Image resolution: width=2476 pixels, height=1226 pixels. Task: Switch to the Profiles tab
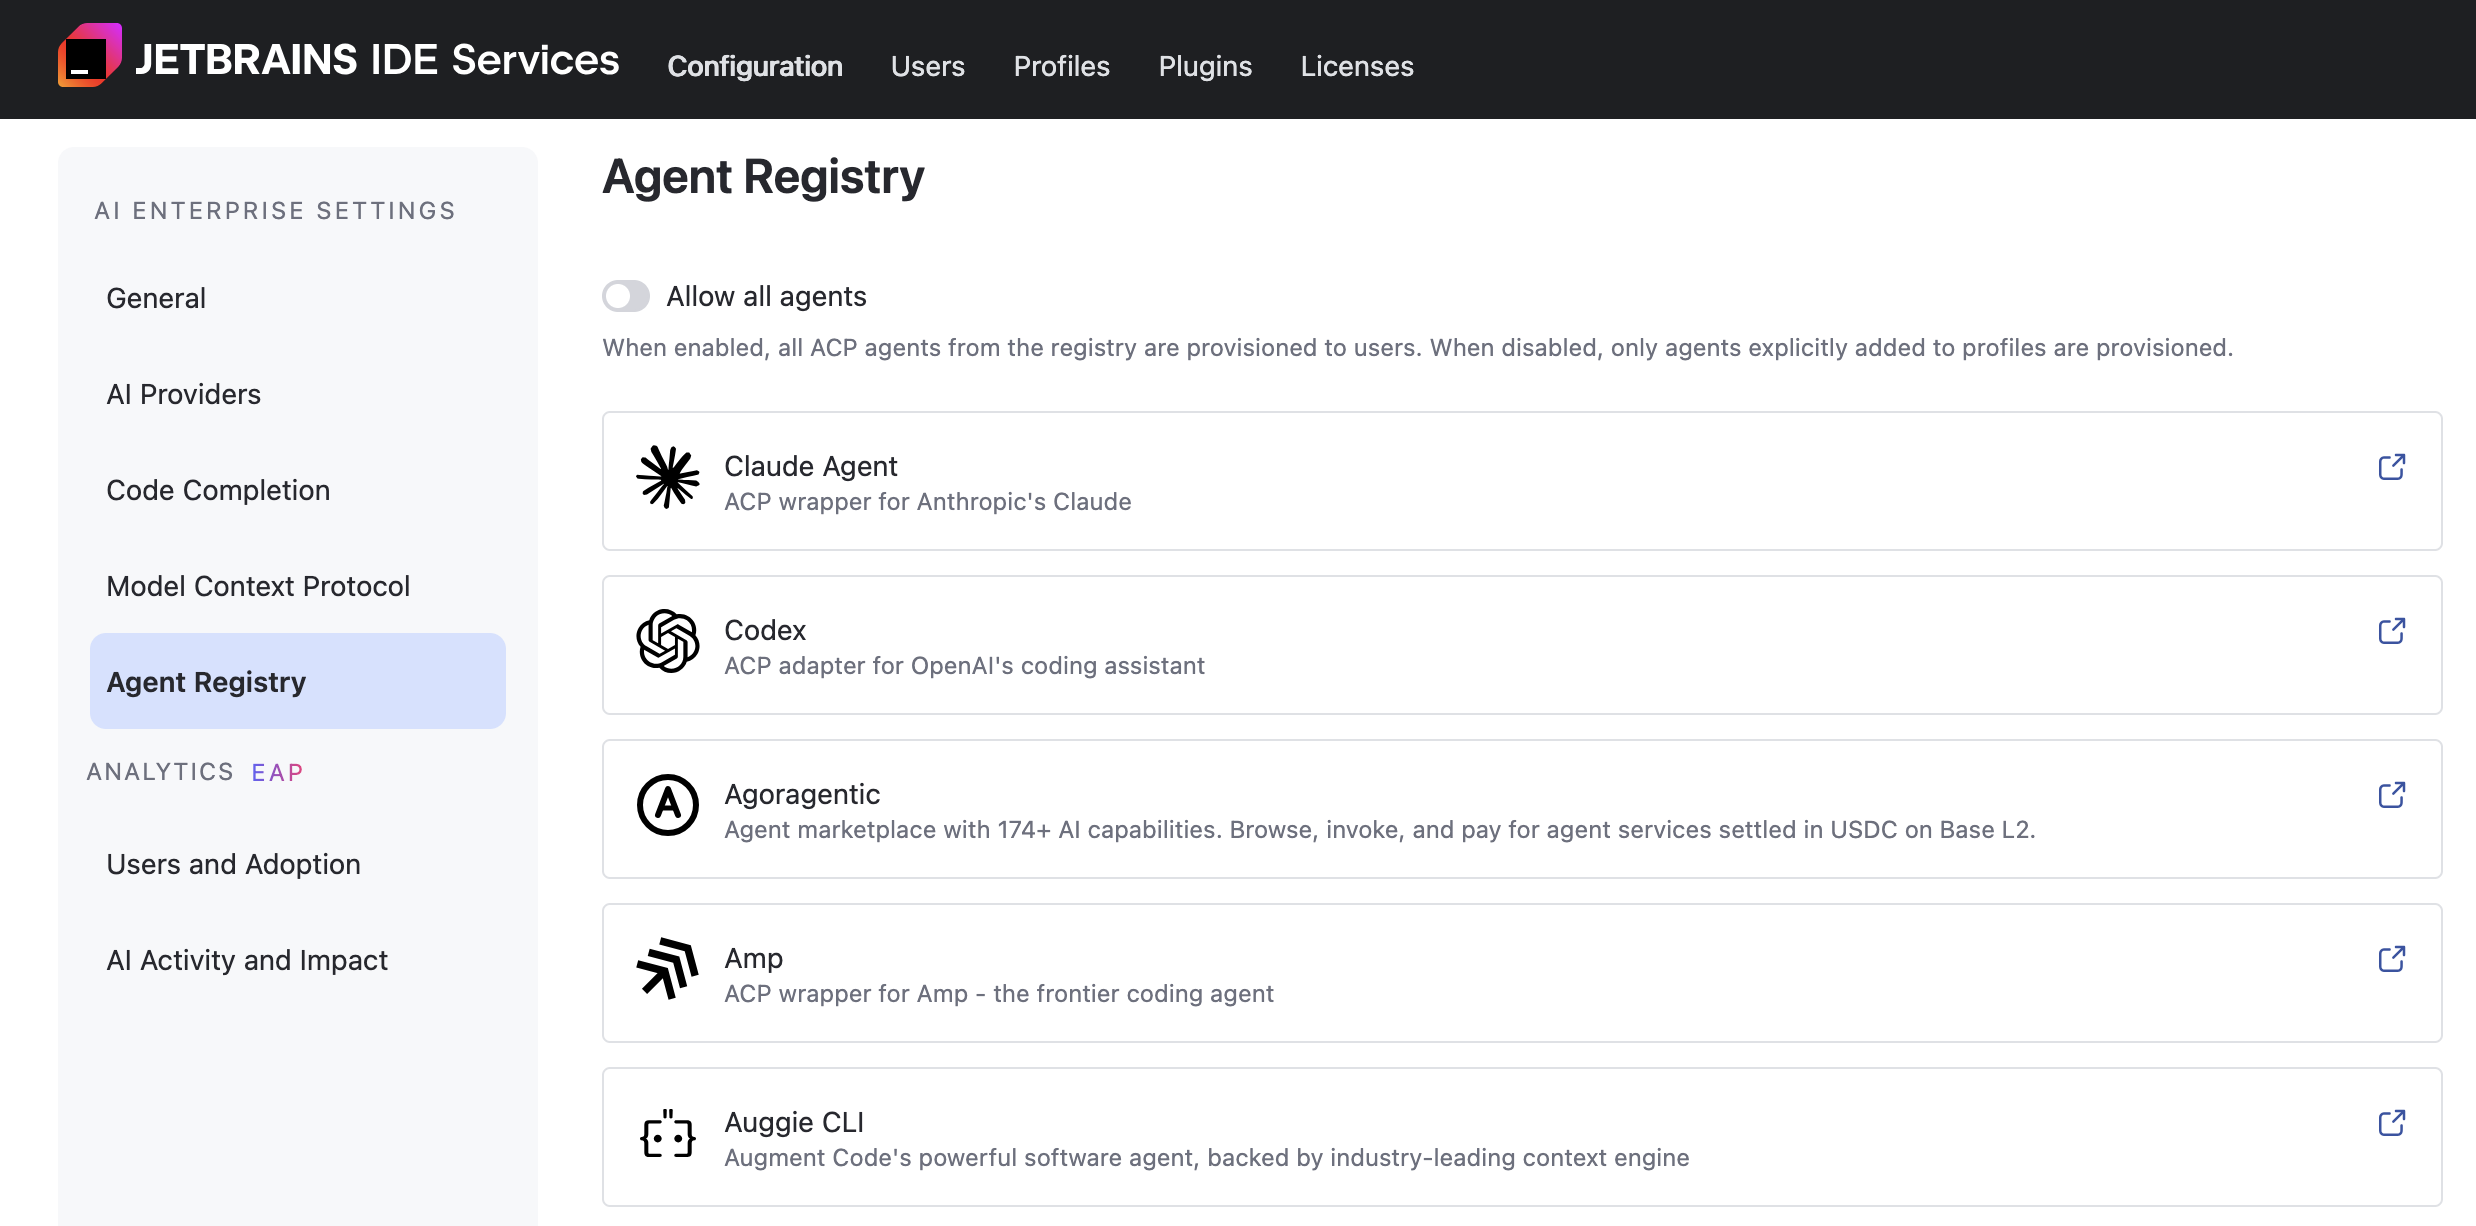pos(1062,66)
